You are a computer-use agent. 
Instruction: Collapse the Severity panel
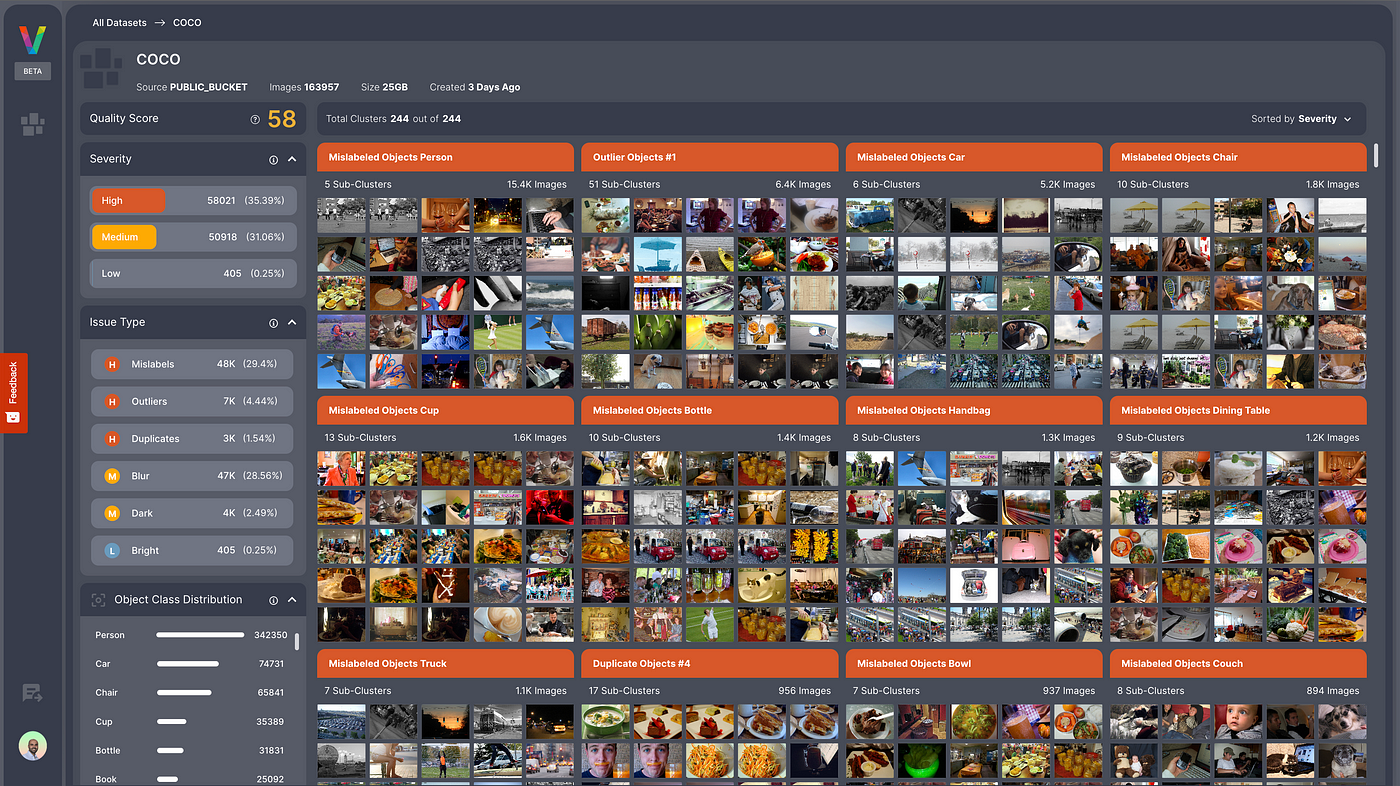292,159
